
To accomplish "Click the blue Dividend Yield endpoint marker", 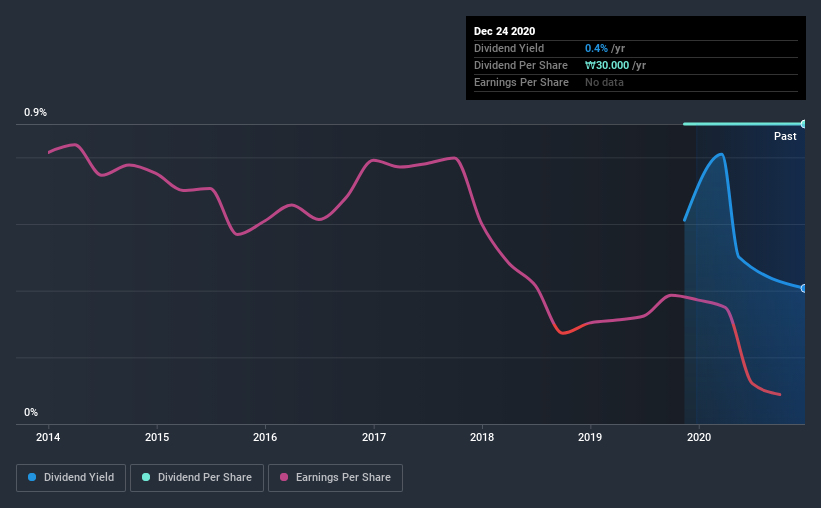I will click(803, 288).
